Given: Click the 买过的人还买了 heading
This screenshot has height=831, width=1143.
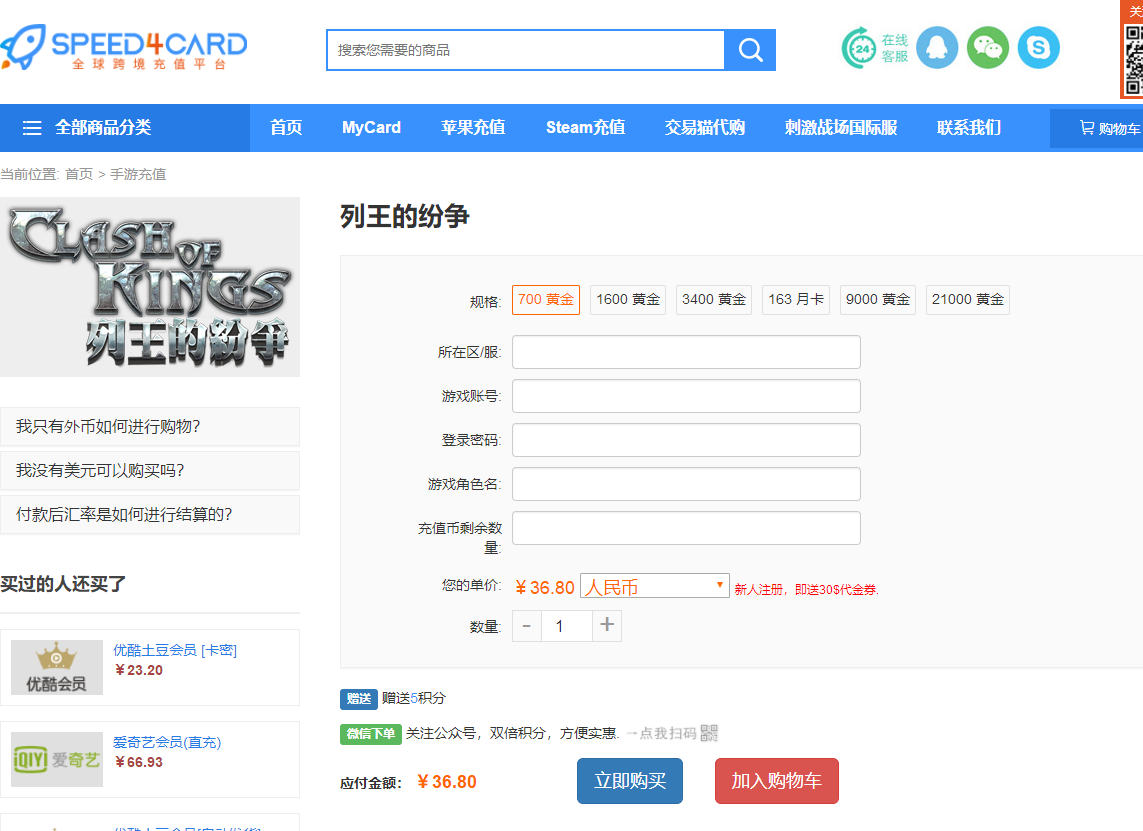Looking at the screenshot, I should click(x=63, y=584).
